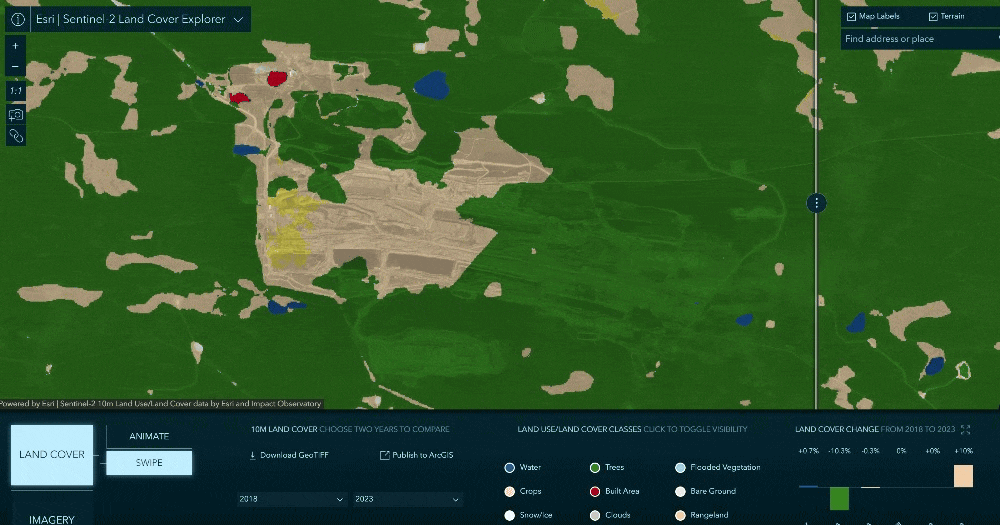Zoom out of the map
The height and width of the screenshot is (525, 1000).
pos(15,67)
